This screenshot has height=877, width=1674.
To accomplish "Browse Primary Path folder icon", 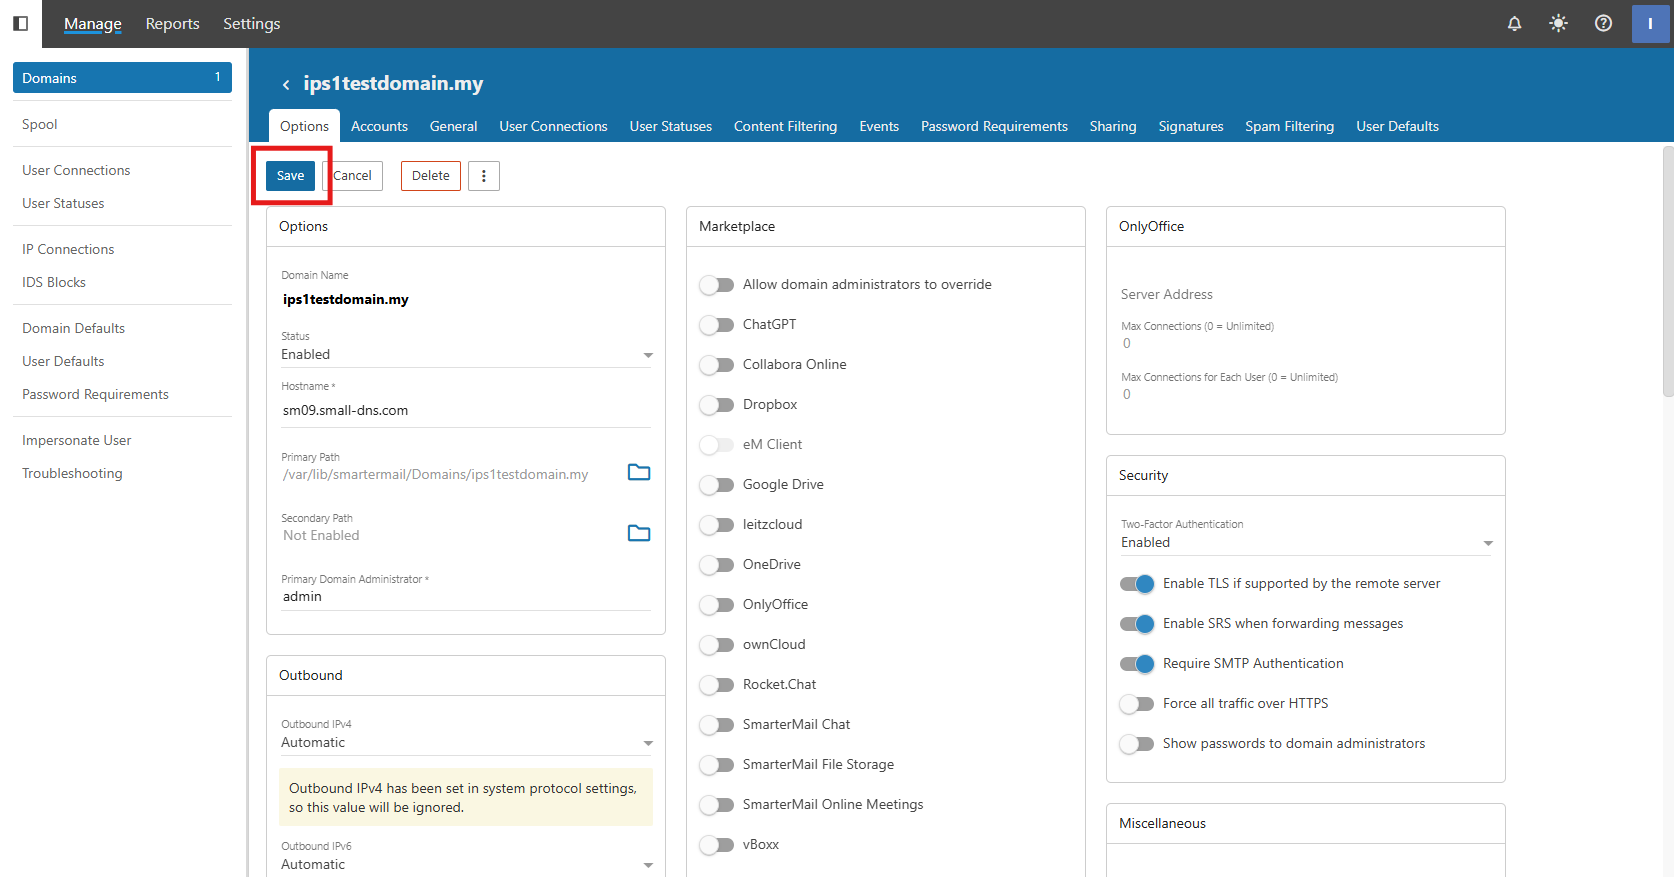I will tap(639, 472).
